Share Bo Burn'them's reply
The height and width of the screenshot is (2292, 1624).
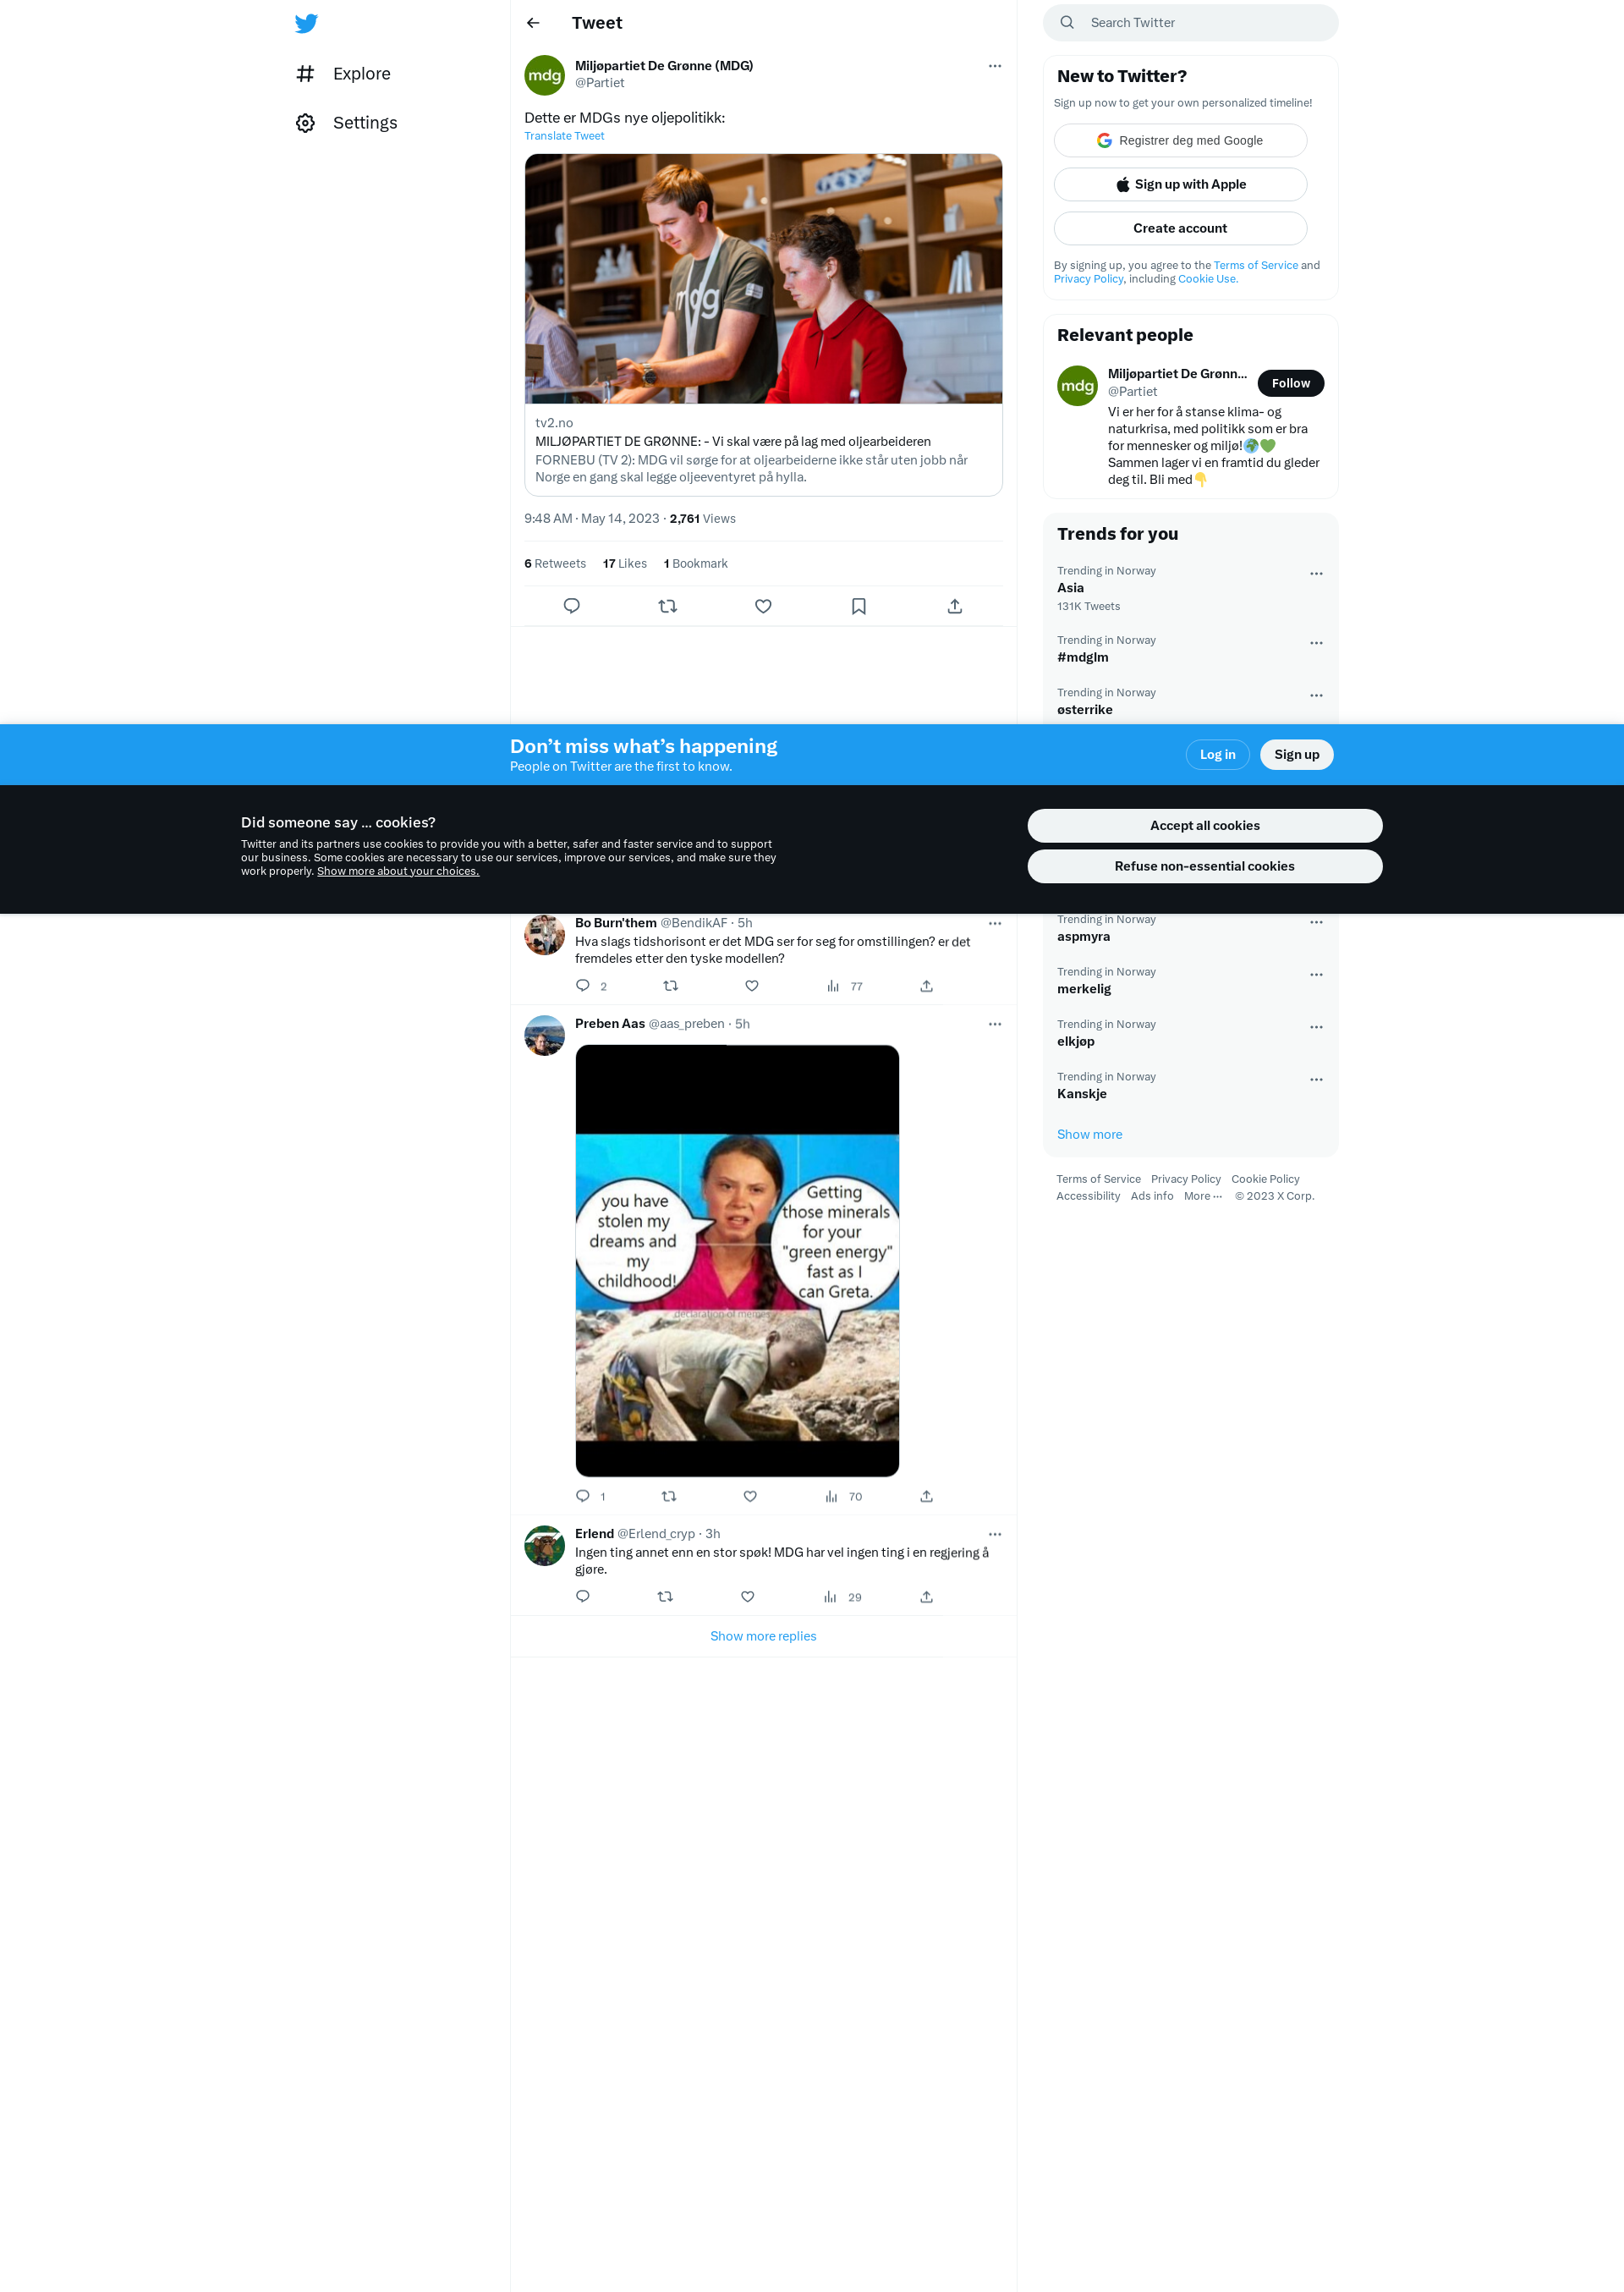(927, 986)
